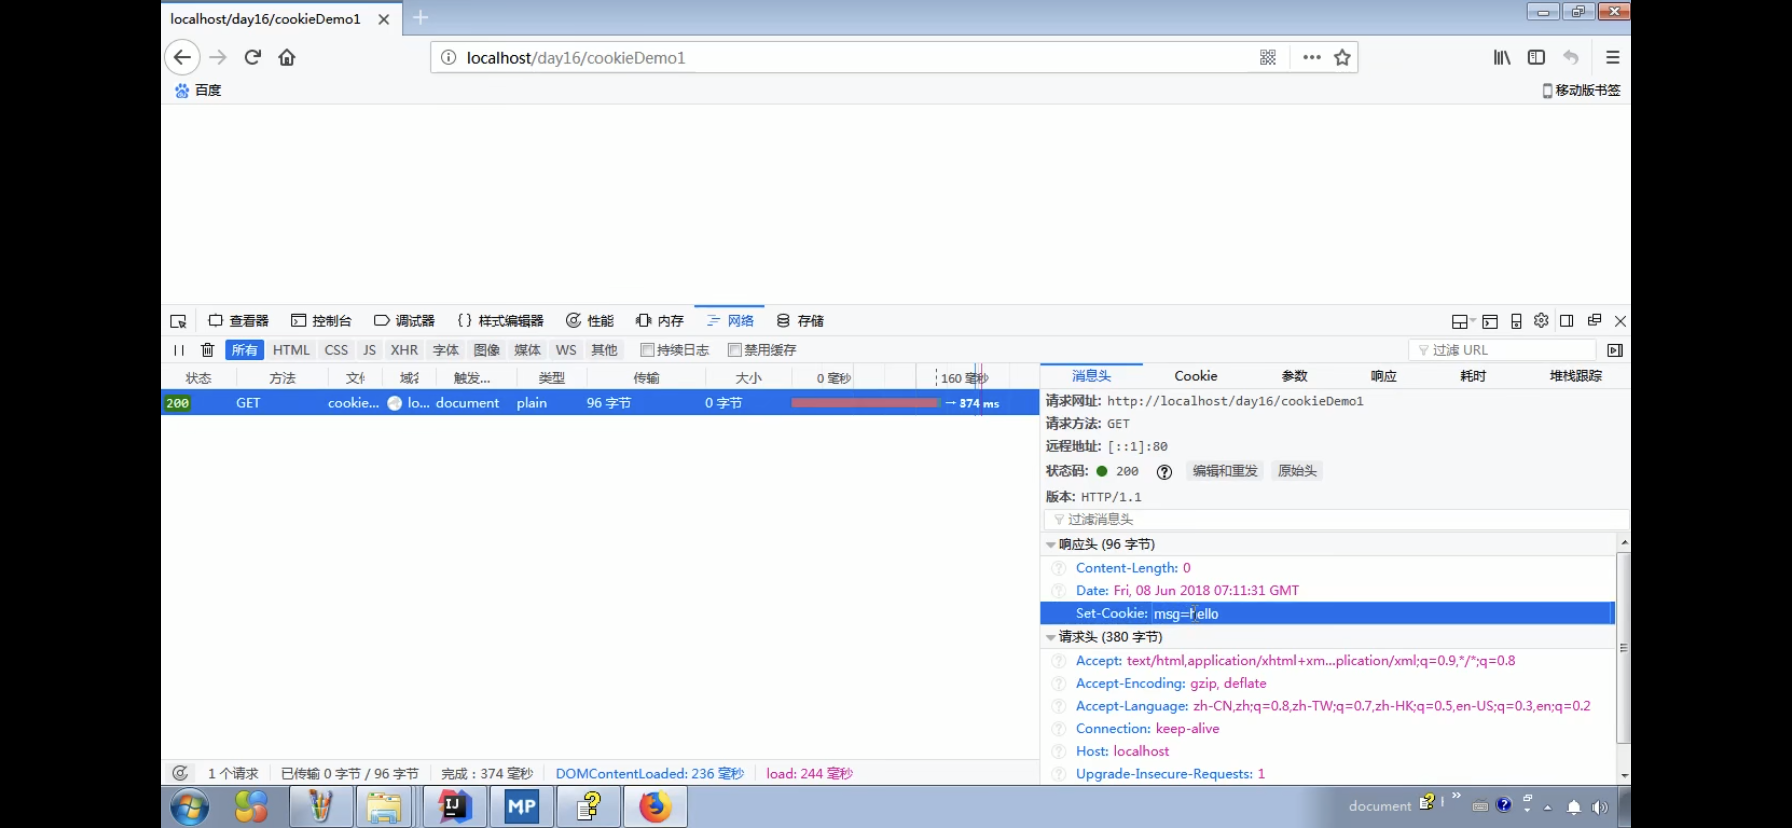Open the Response (响应) details tab
The image size is (1792, 828).
click(1384, 376)
